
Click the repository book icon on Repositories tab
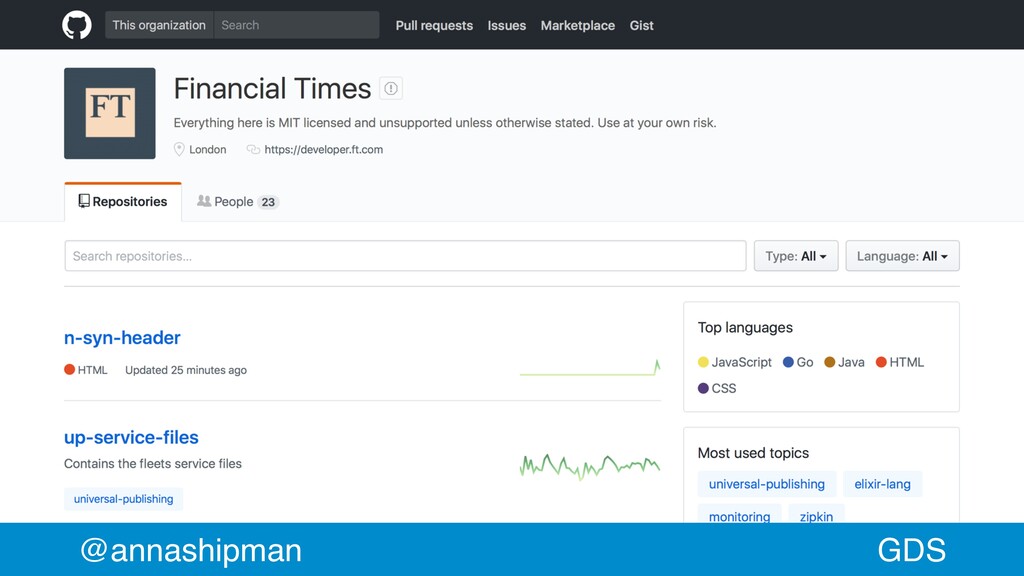point(84,201)
